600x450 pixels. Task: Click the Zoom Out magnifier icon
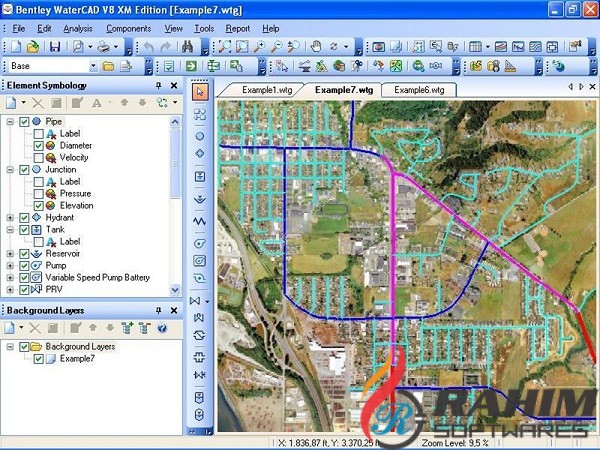click(276, 47)
